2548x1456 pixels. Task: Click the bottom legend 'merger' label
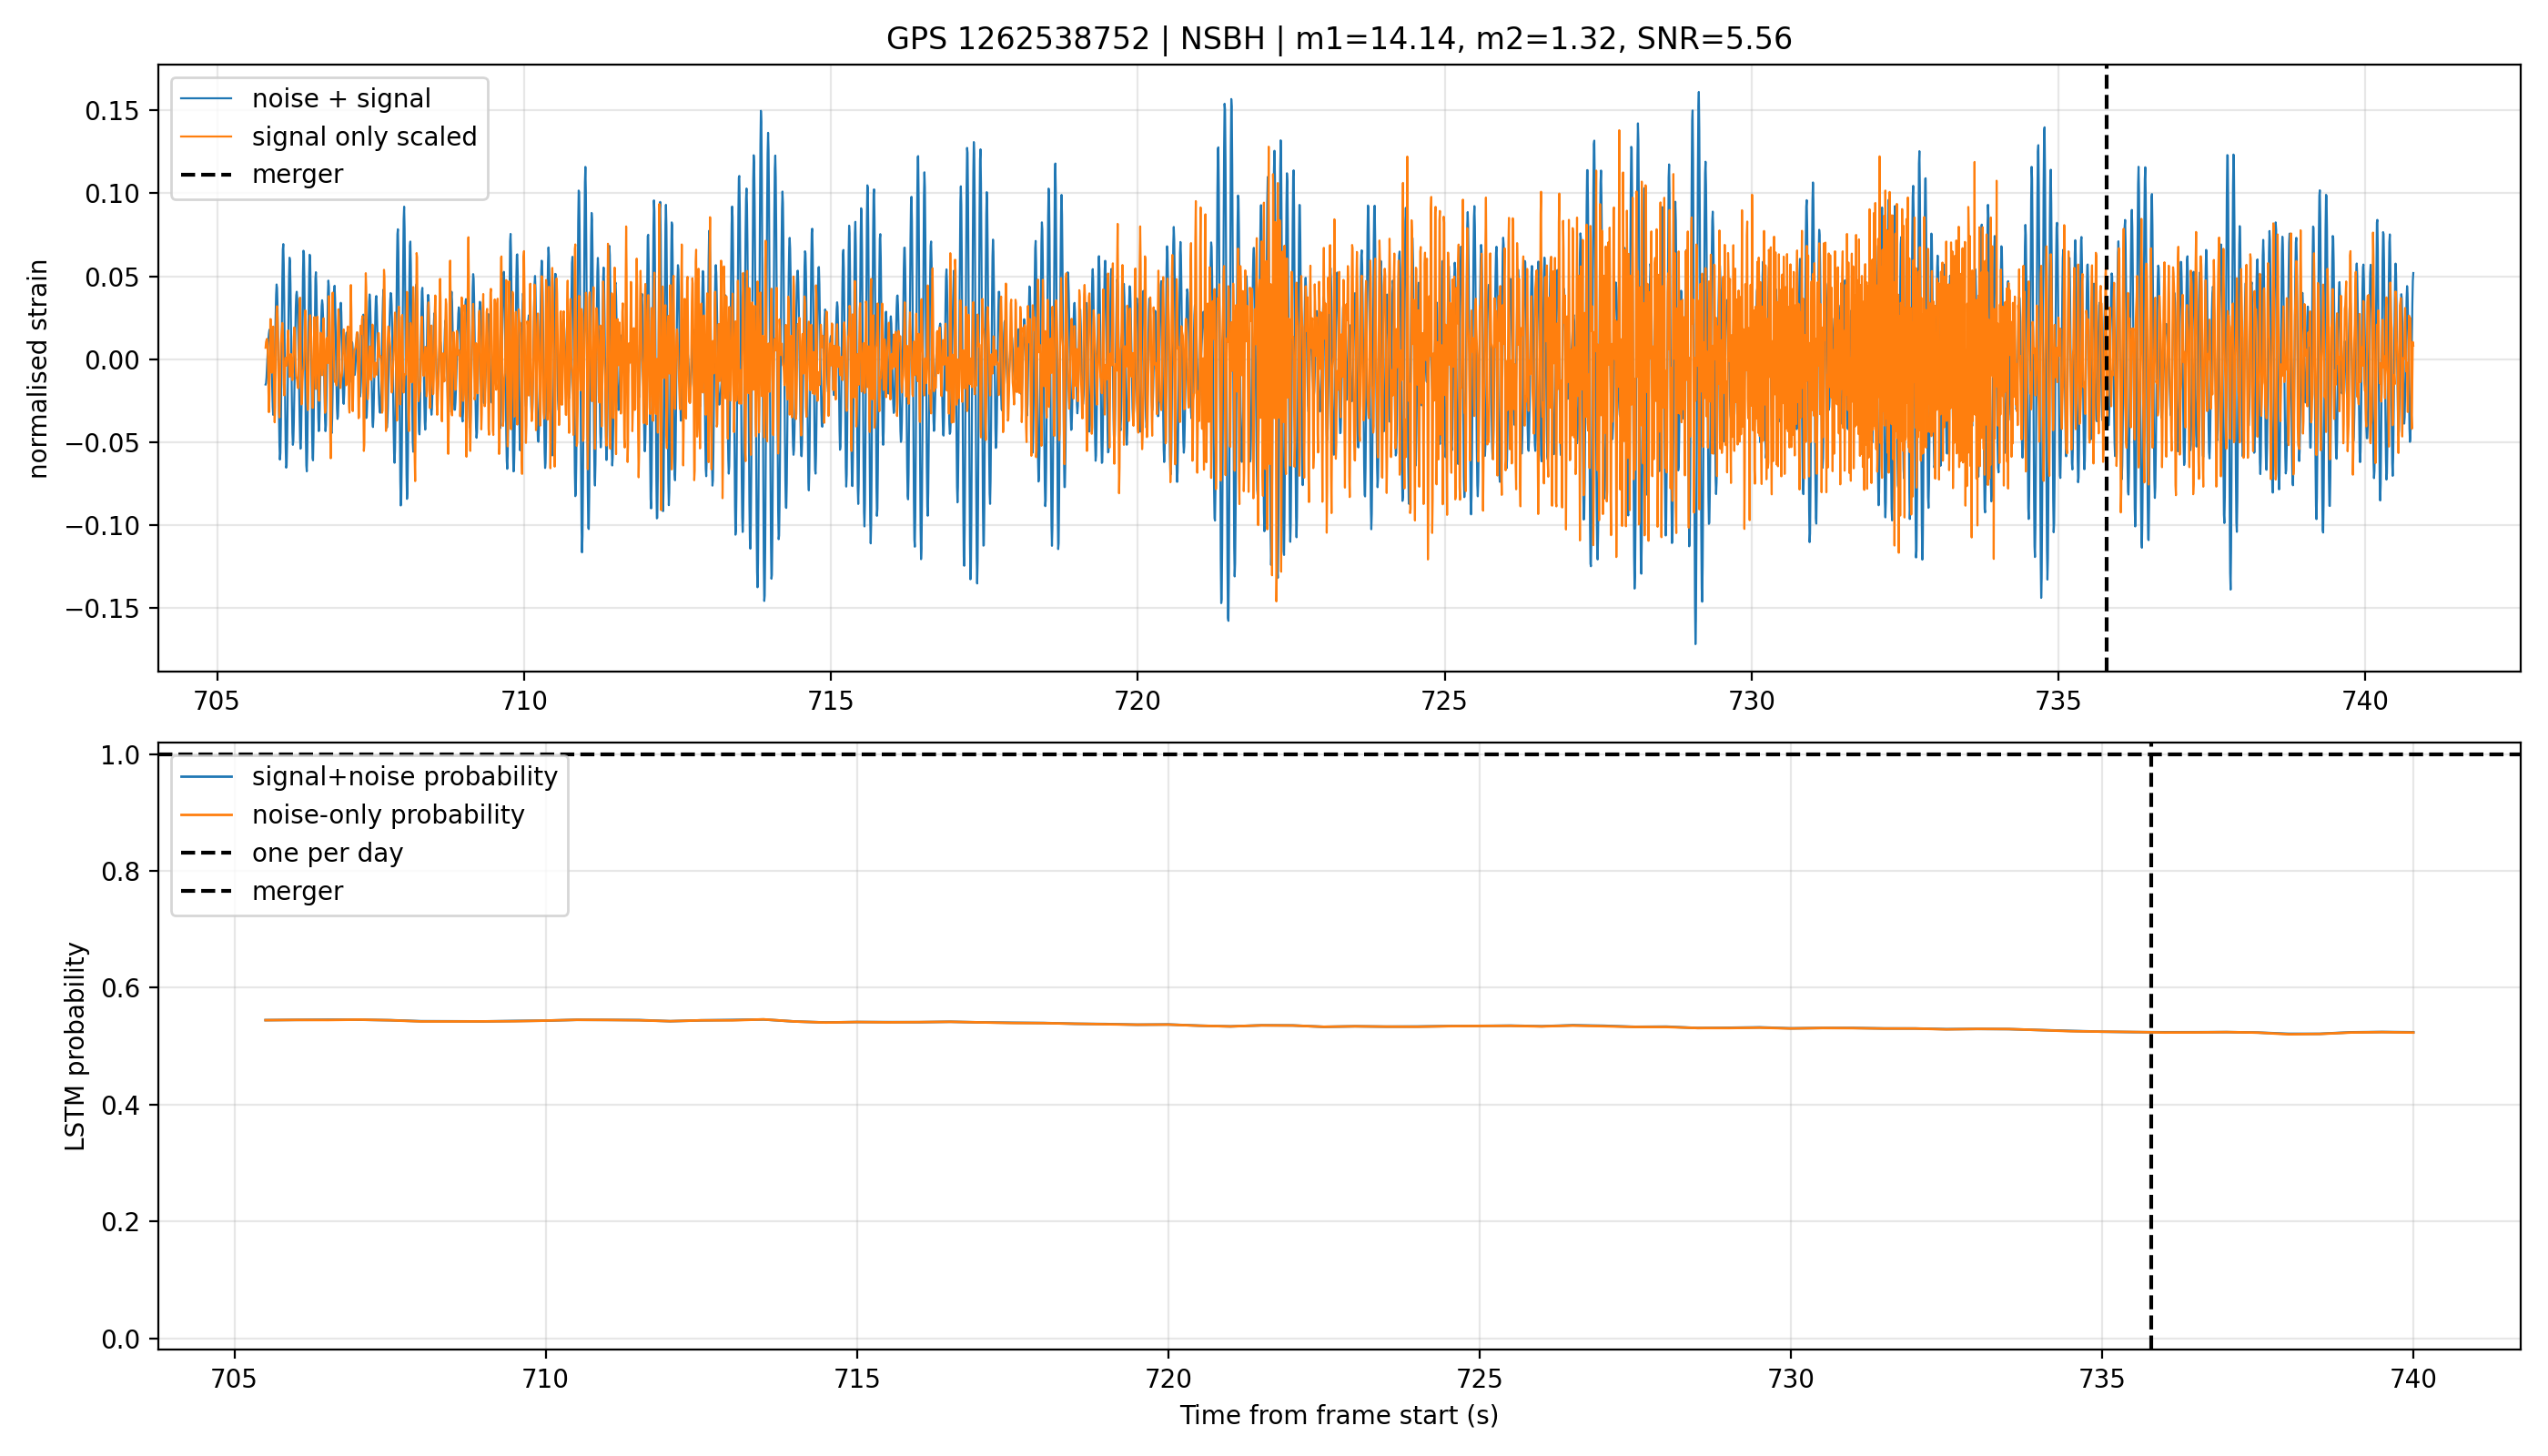coord(297,891)
